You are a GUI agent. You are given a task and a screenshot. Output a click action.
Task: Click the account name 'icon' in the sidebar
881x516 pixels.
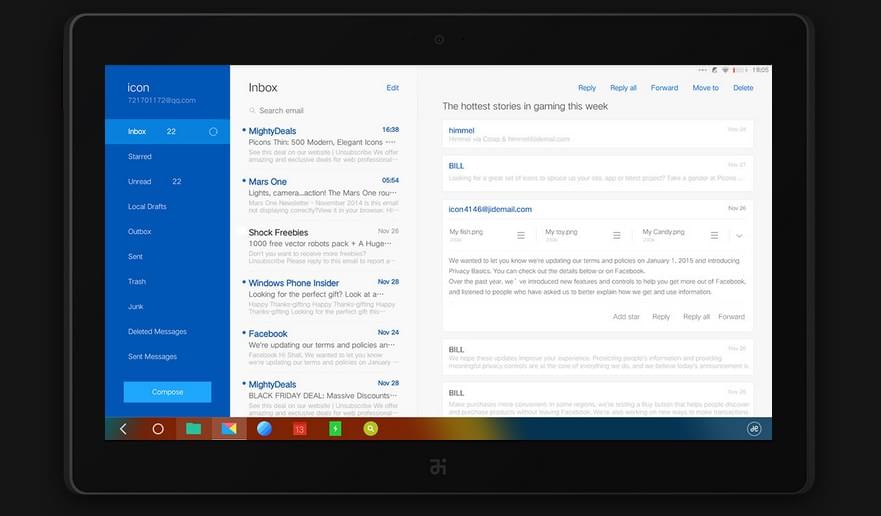click(x=138, y=88)
